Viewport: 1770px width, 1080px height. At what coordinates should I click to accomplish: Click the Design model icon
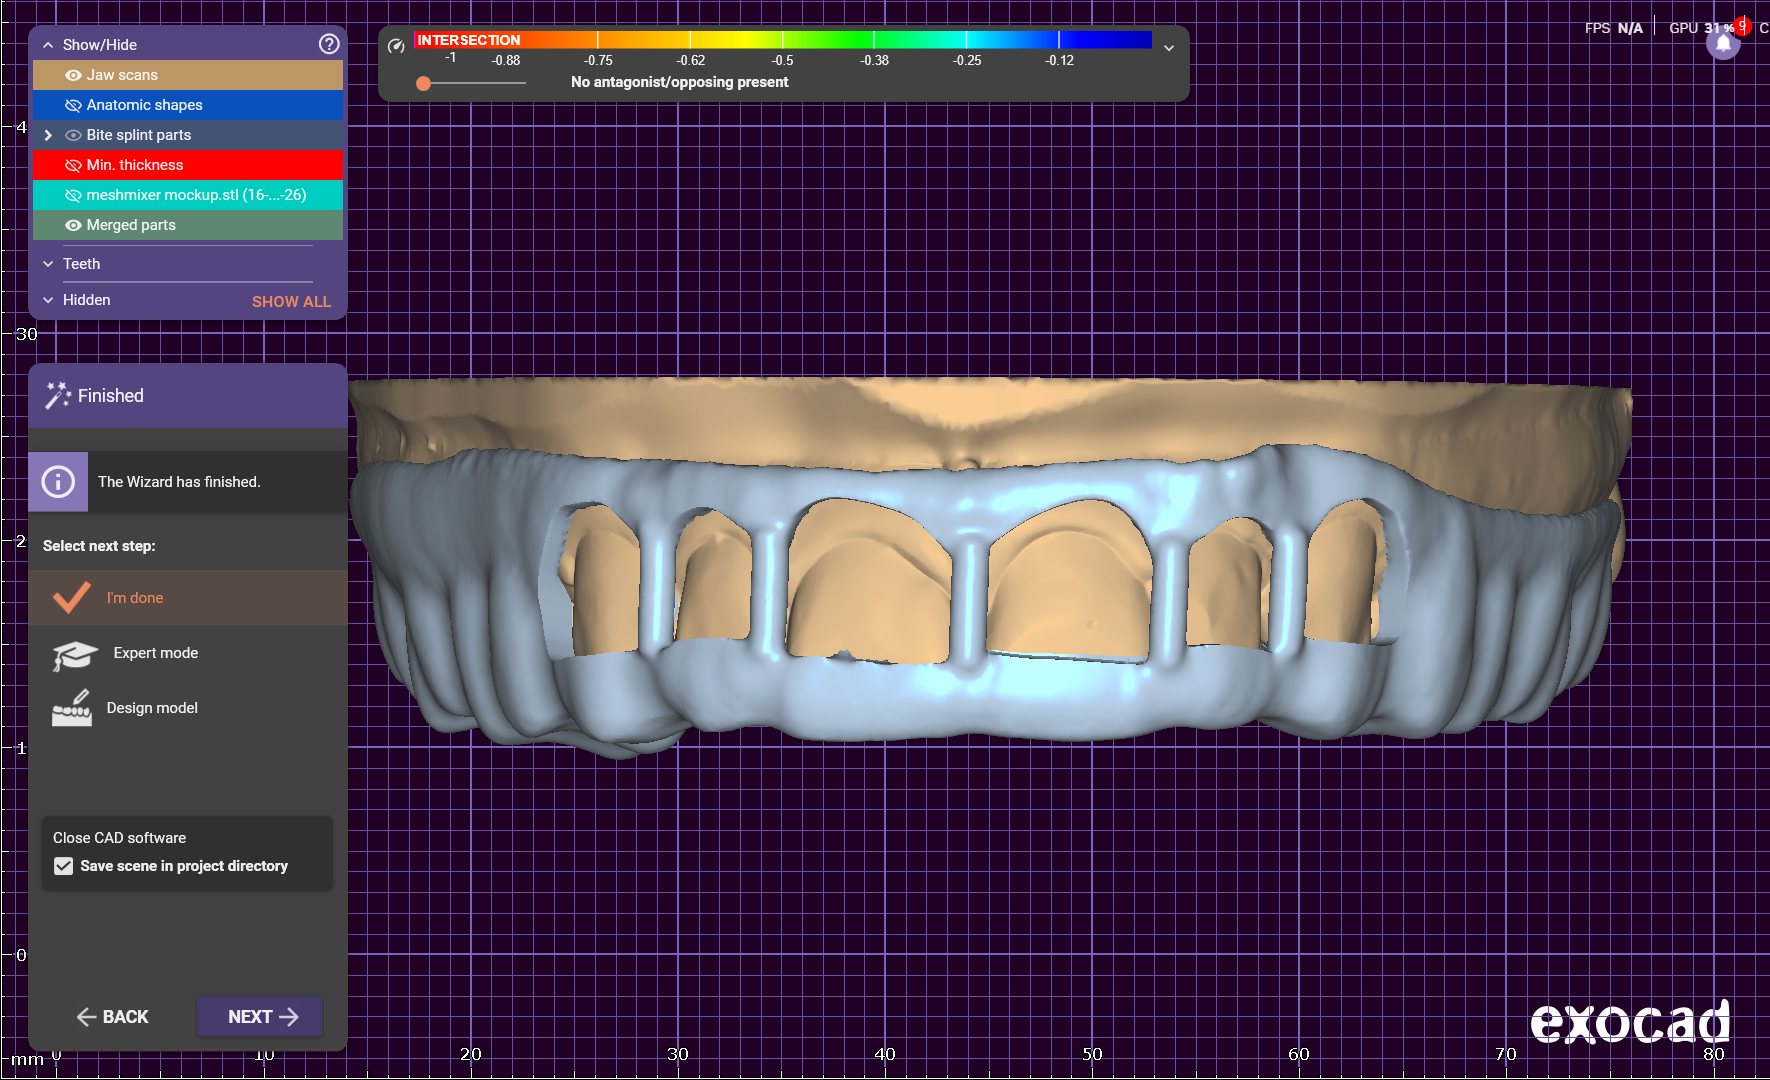[72, 708]
